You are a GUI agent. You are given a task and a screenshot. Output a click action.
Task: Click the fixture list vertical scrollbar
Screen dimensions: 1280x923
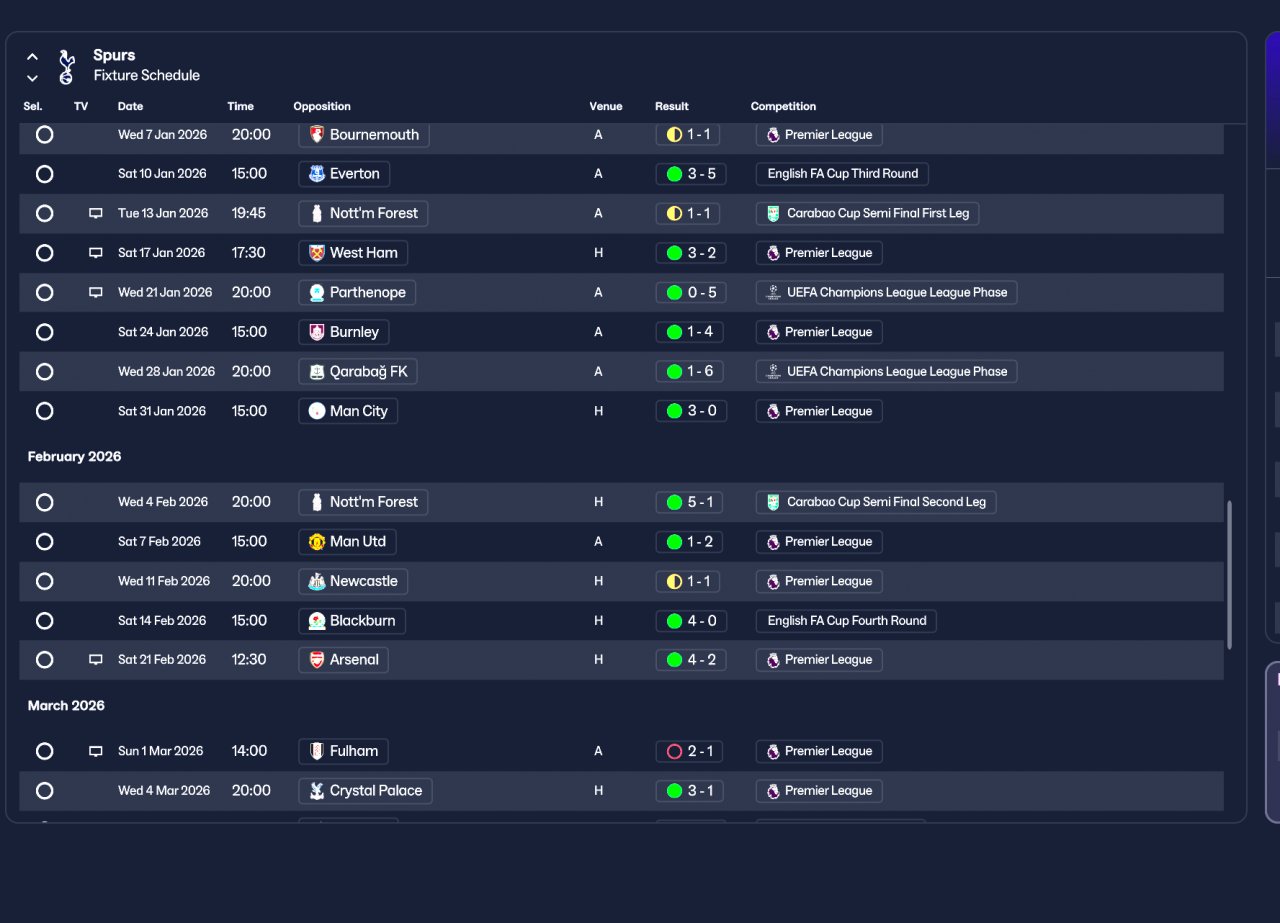tap(1230, 575)
